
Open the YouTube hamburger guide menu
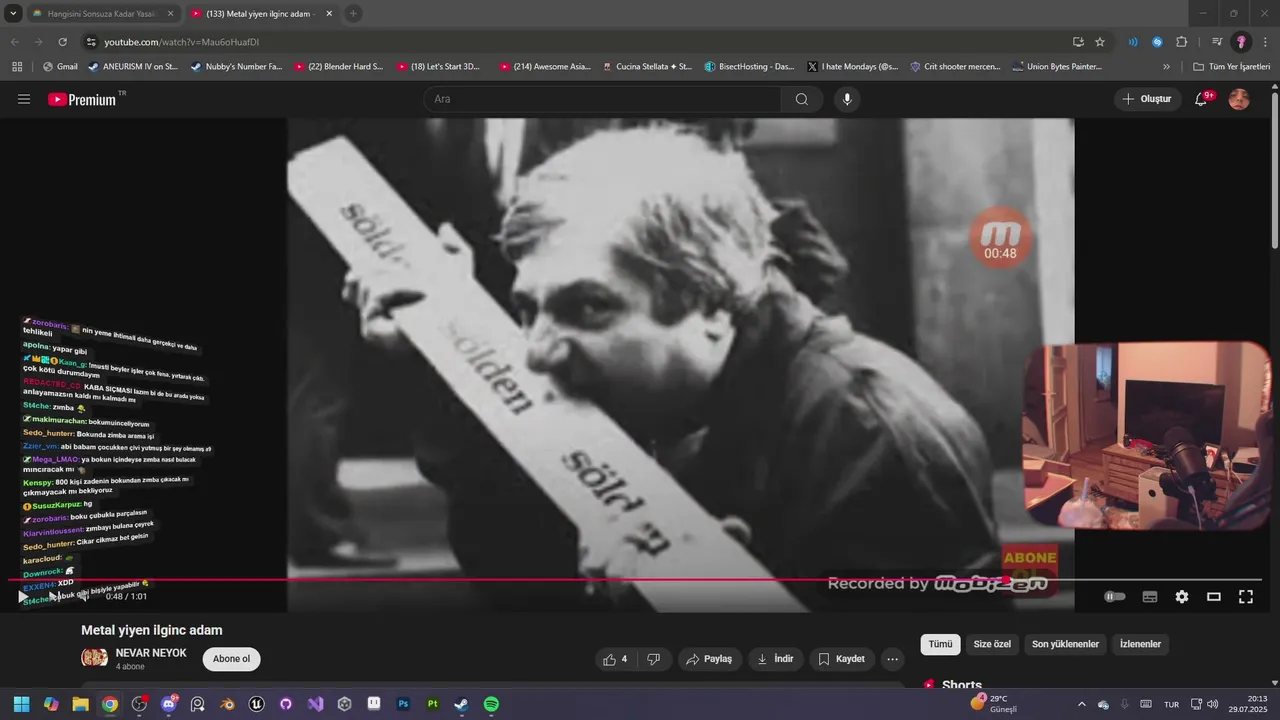click(x=24, y=99)
